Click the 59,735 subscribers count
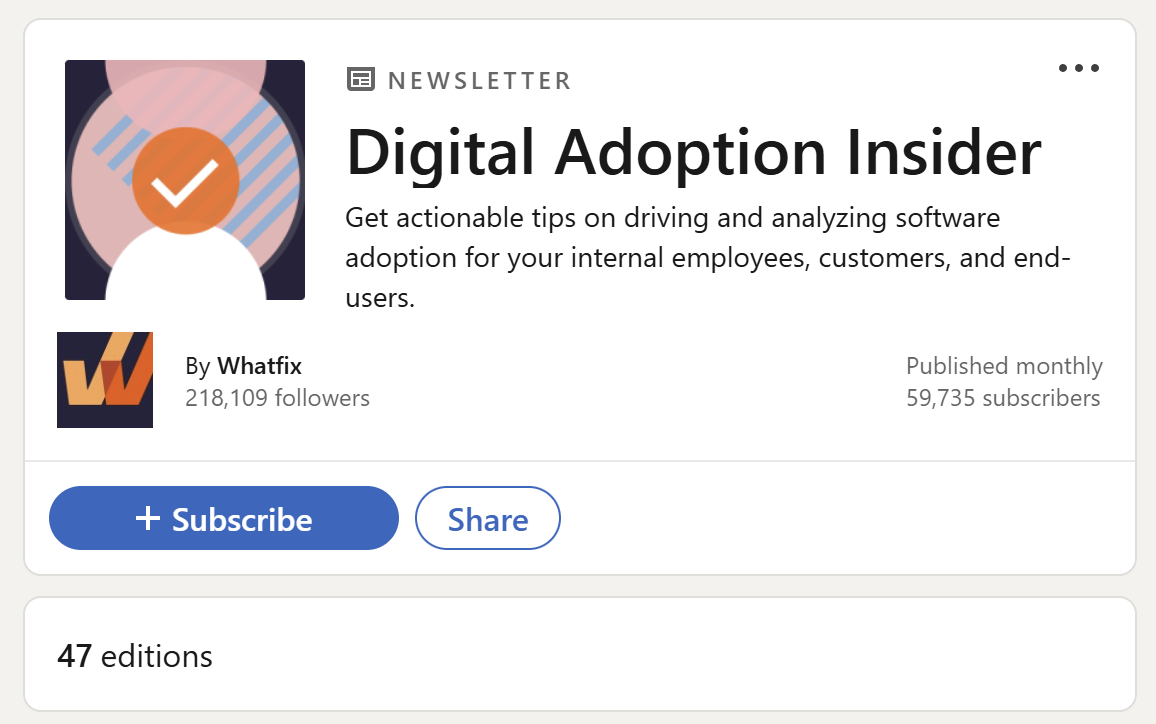 pos(1003,398)
